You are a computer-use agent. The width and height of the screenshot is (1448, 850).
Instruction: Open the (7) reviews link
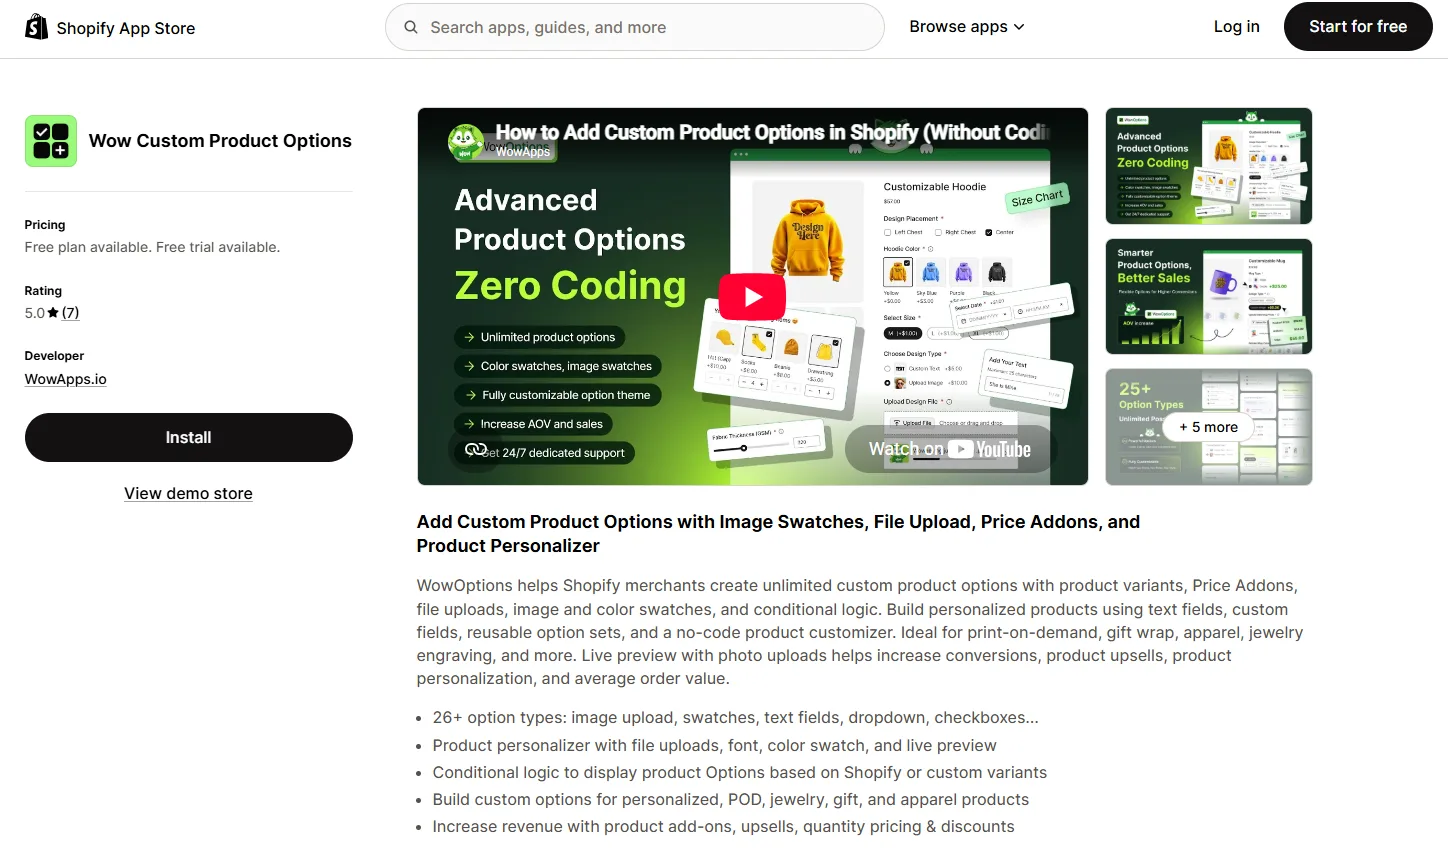point(70,313)
